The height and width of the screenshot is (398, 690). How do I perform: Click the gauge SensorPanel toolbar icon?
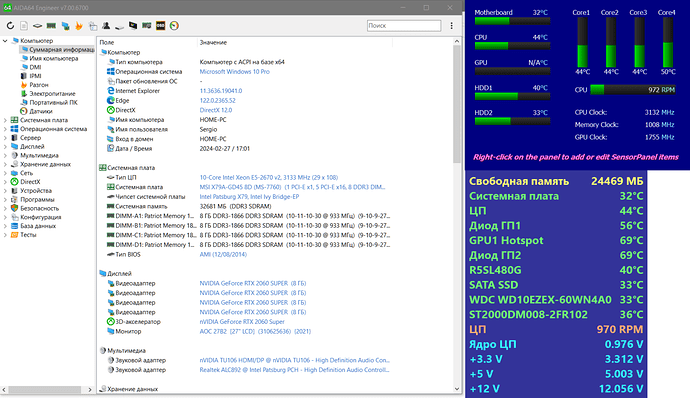click(x=174, y=26)
